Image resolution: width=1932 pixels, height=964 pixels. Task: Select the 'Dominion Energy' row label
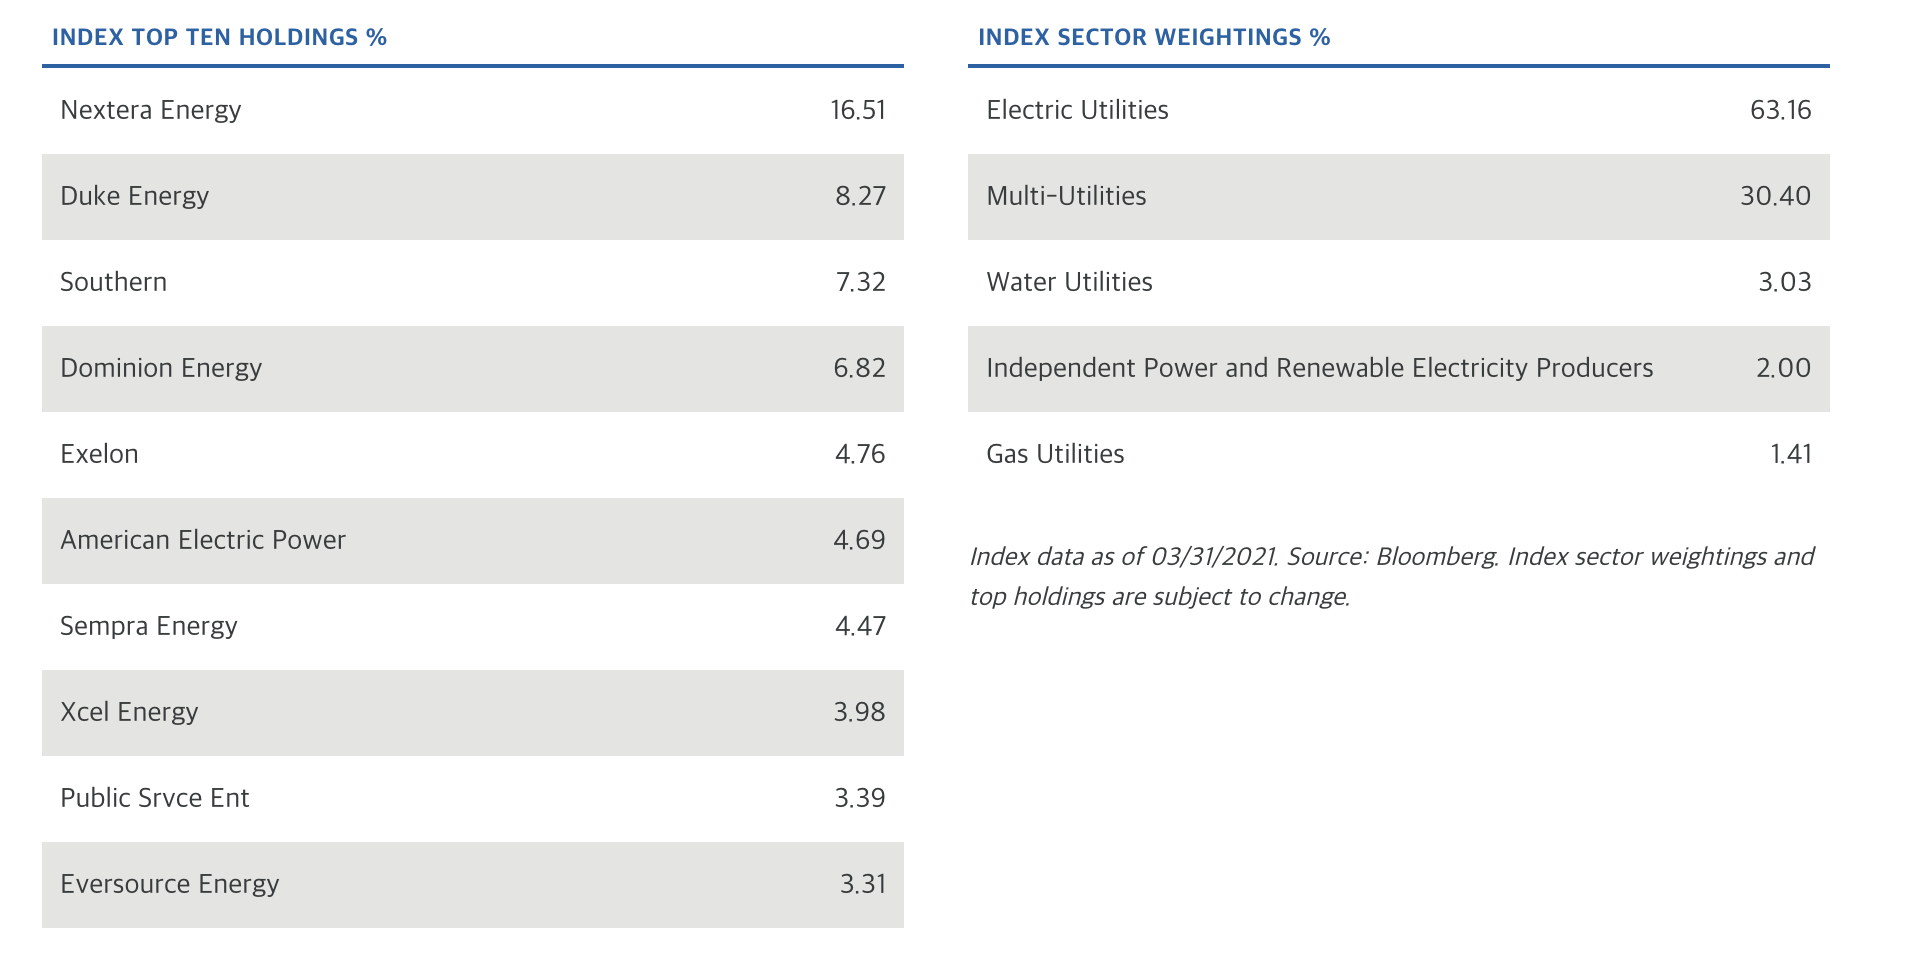pyautogui.click(x=161, y=368)
